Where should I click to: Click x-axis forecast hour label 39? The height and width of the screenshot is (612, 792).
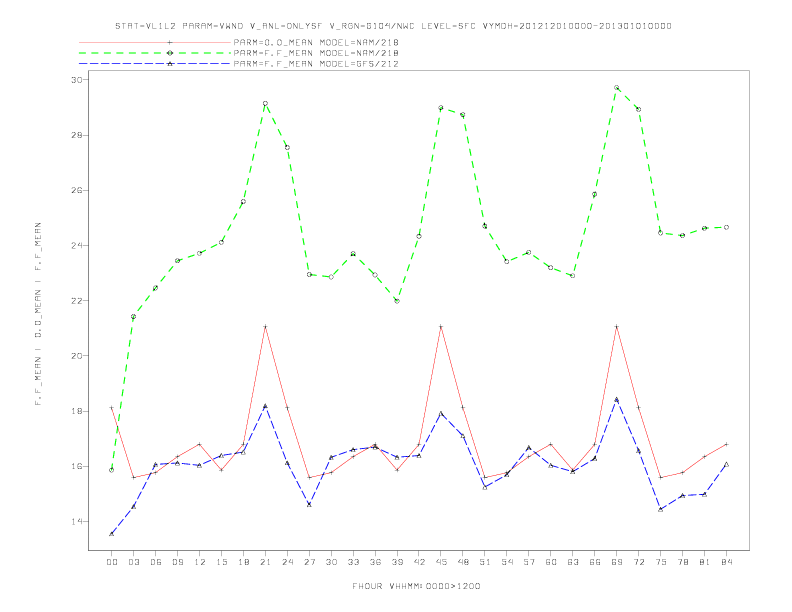coord(397,562)
